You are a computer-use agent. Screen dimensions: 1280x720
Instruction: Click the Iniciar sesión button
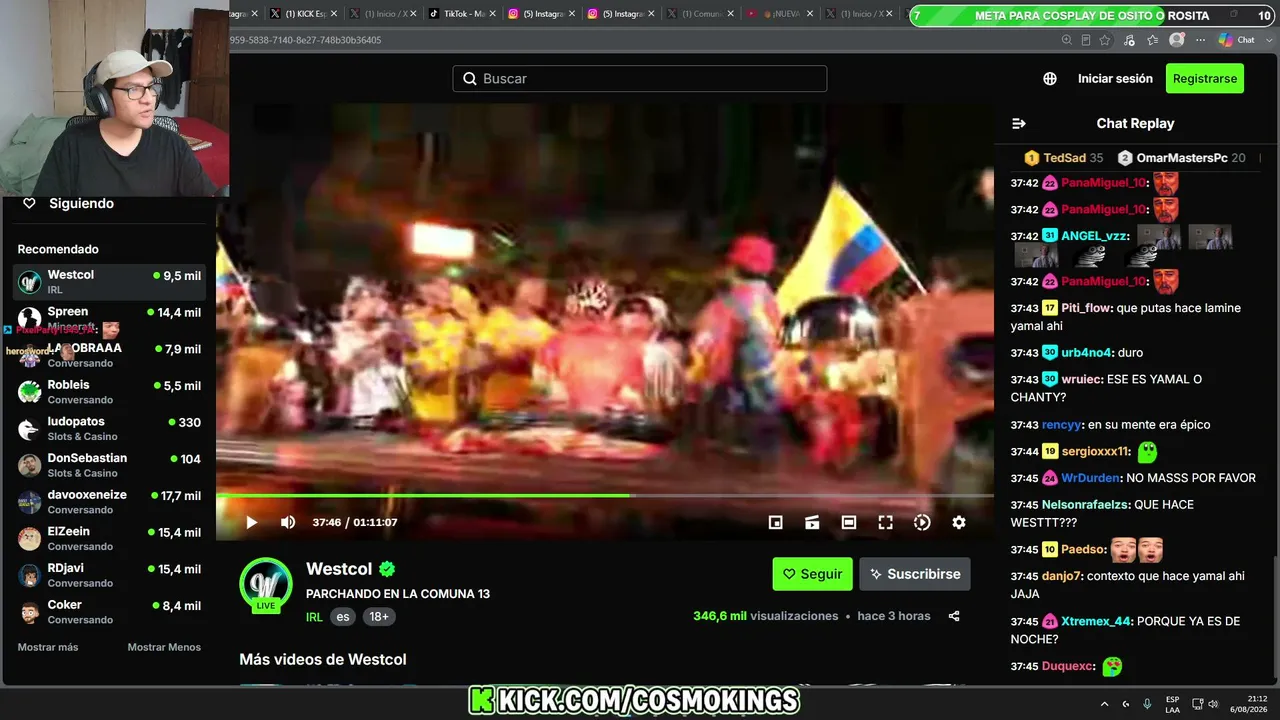point(1115,79)
